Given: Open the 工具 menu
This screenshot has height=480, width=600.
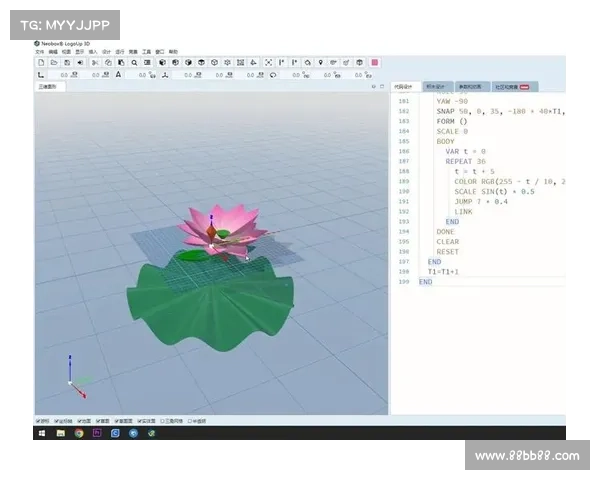Looking at the screenshot, I should (x=147, y=52).
